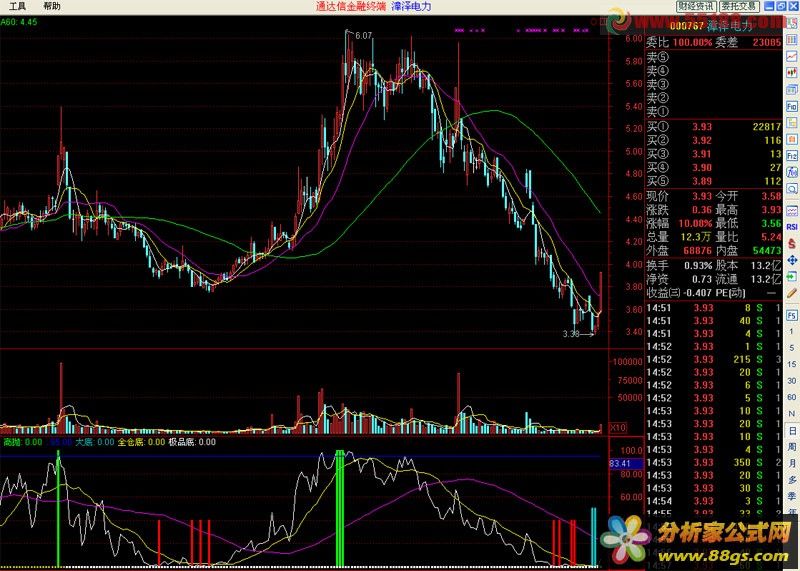
Task: Switch to the 5-minute period
Action: [x=792, y=348]
